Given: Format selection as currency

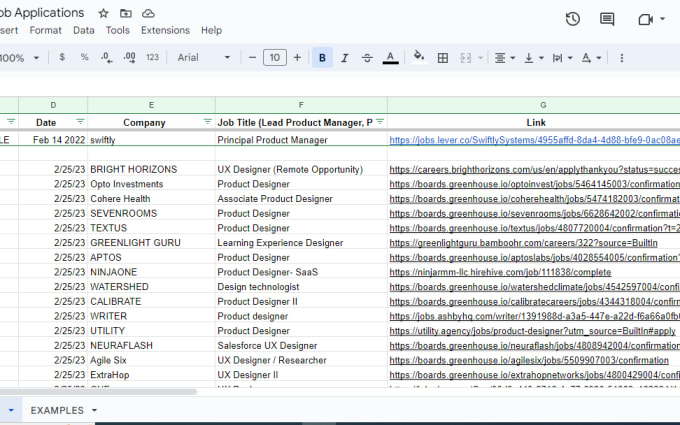Looking at the screenshot, I should point(62,57).
